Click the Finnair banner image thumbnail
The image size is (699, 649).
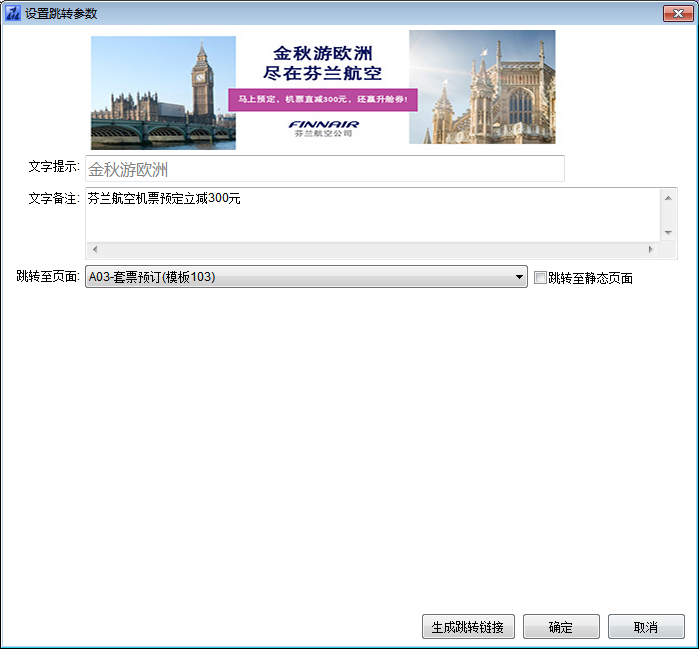click(x=323, y=90)
